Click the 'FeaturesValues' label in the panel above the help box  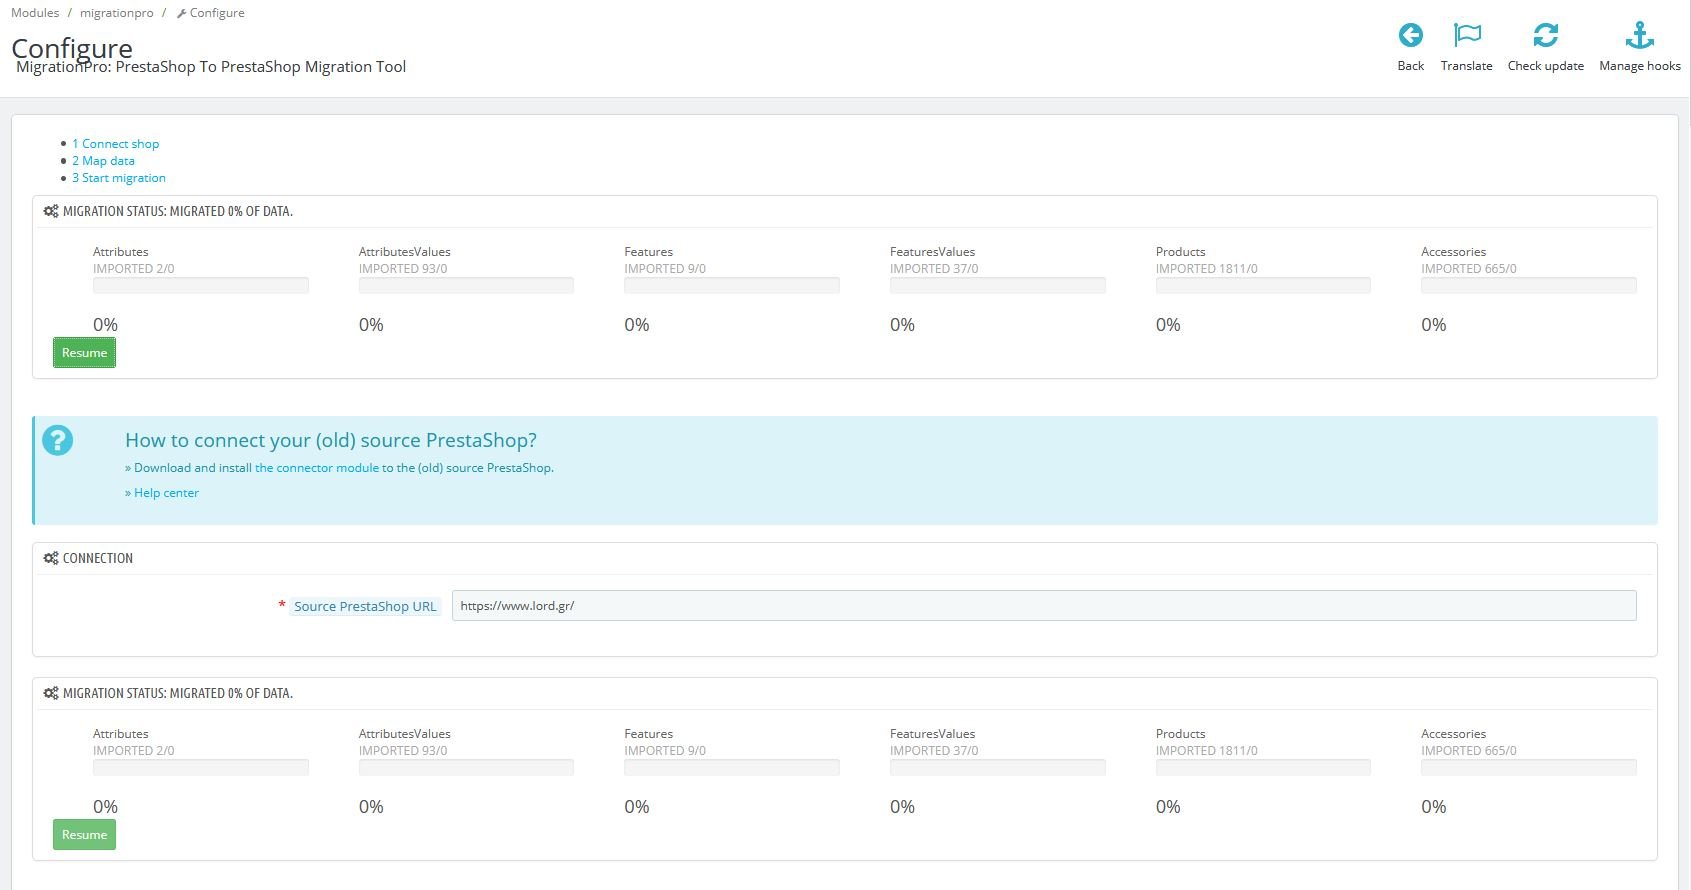[x=933, y=252]
